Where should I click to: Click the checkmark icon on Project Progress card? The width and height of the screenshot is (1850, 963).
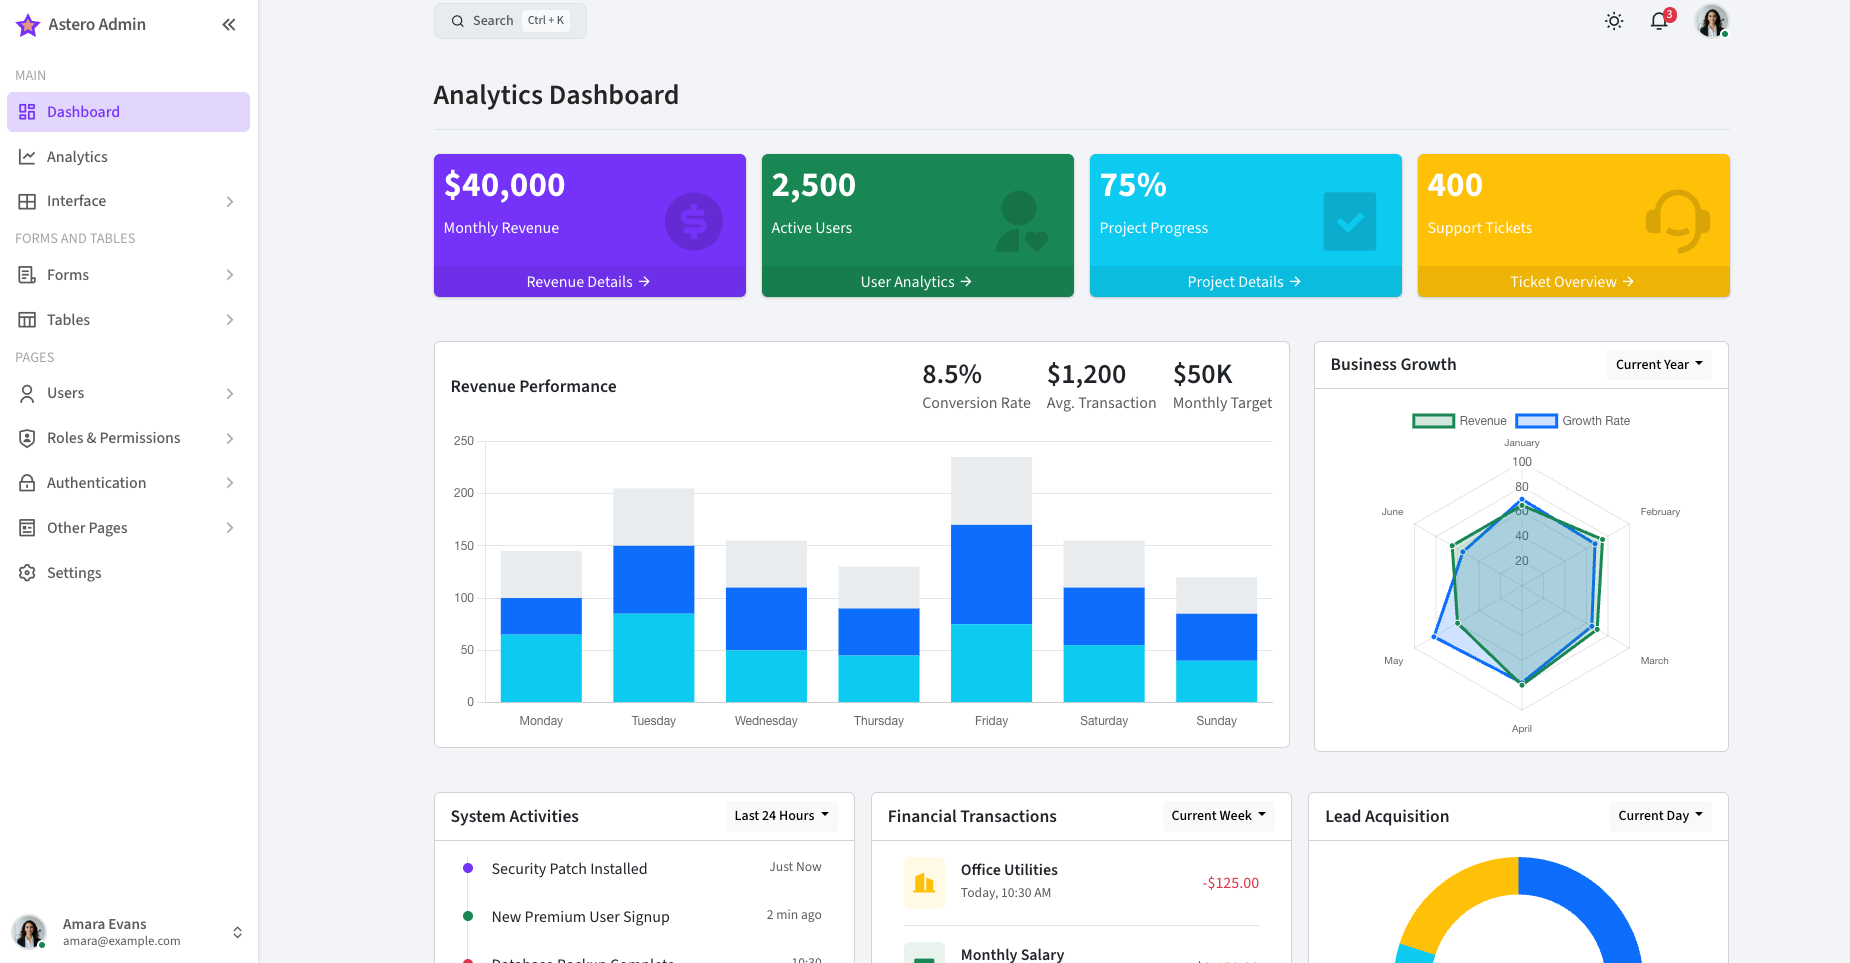[1349, 221]
